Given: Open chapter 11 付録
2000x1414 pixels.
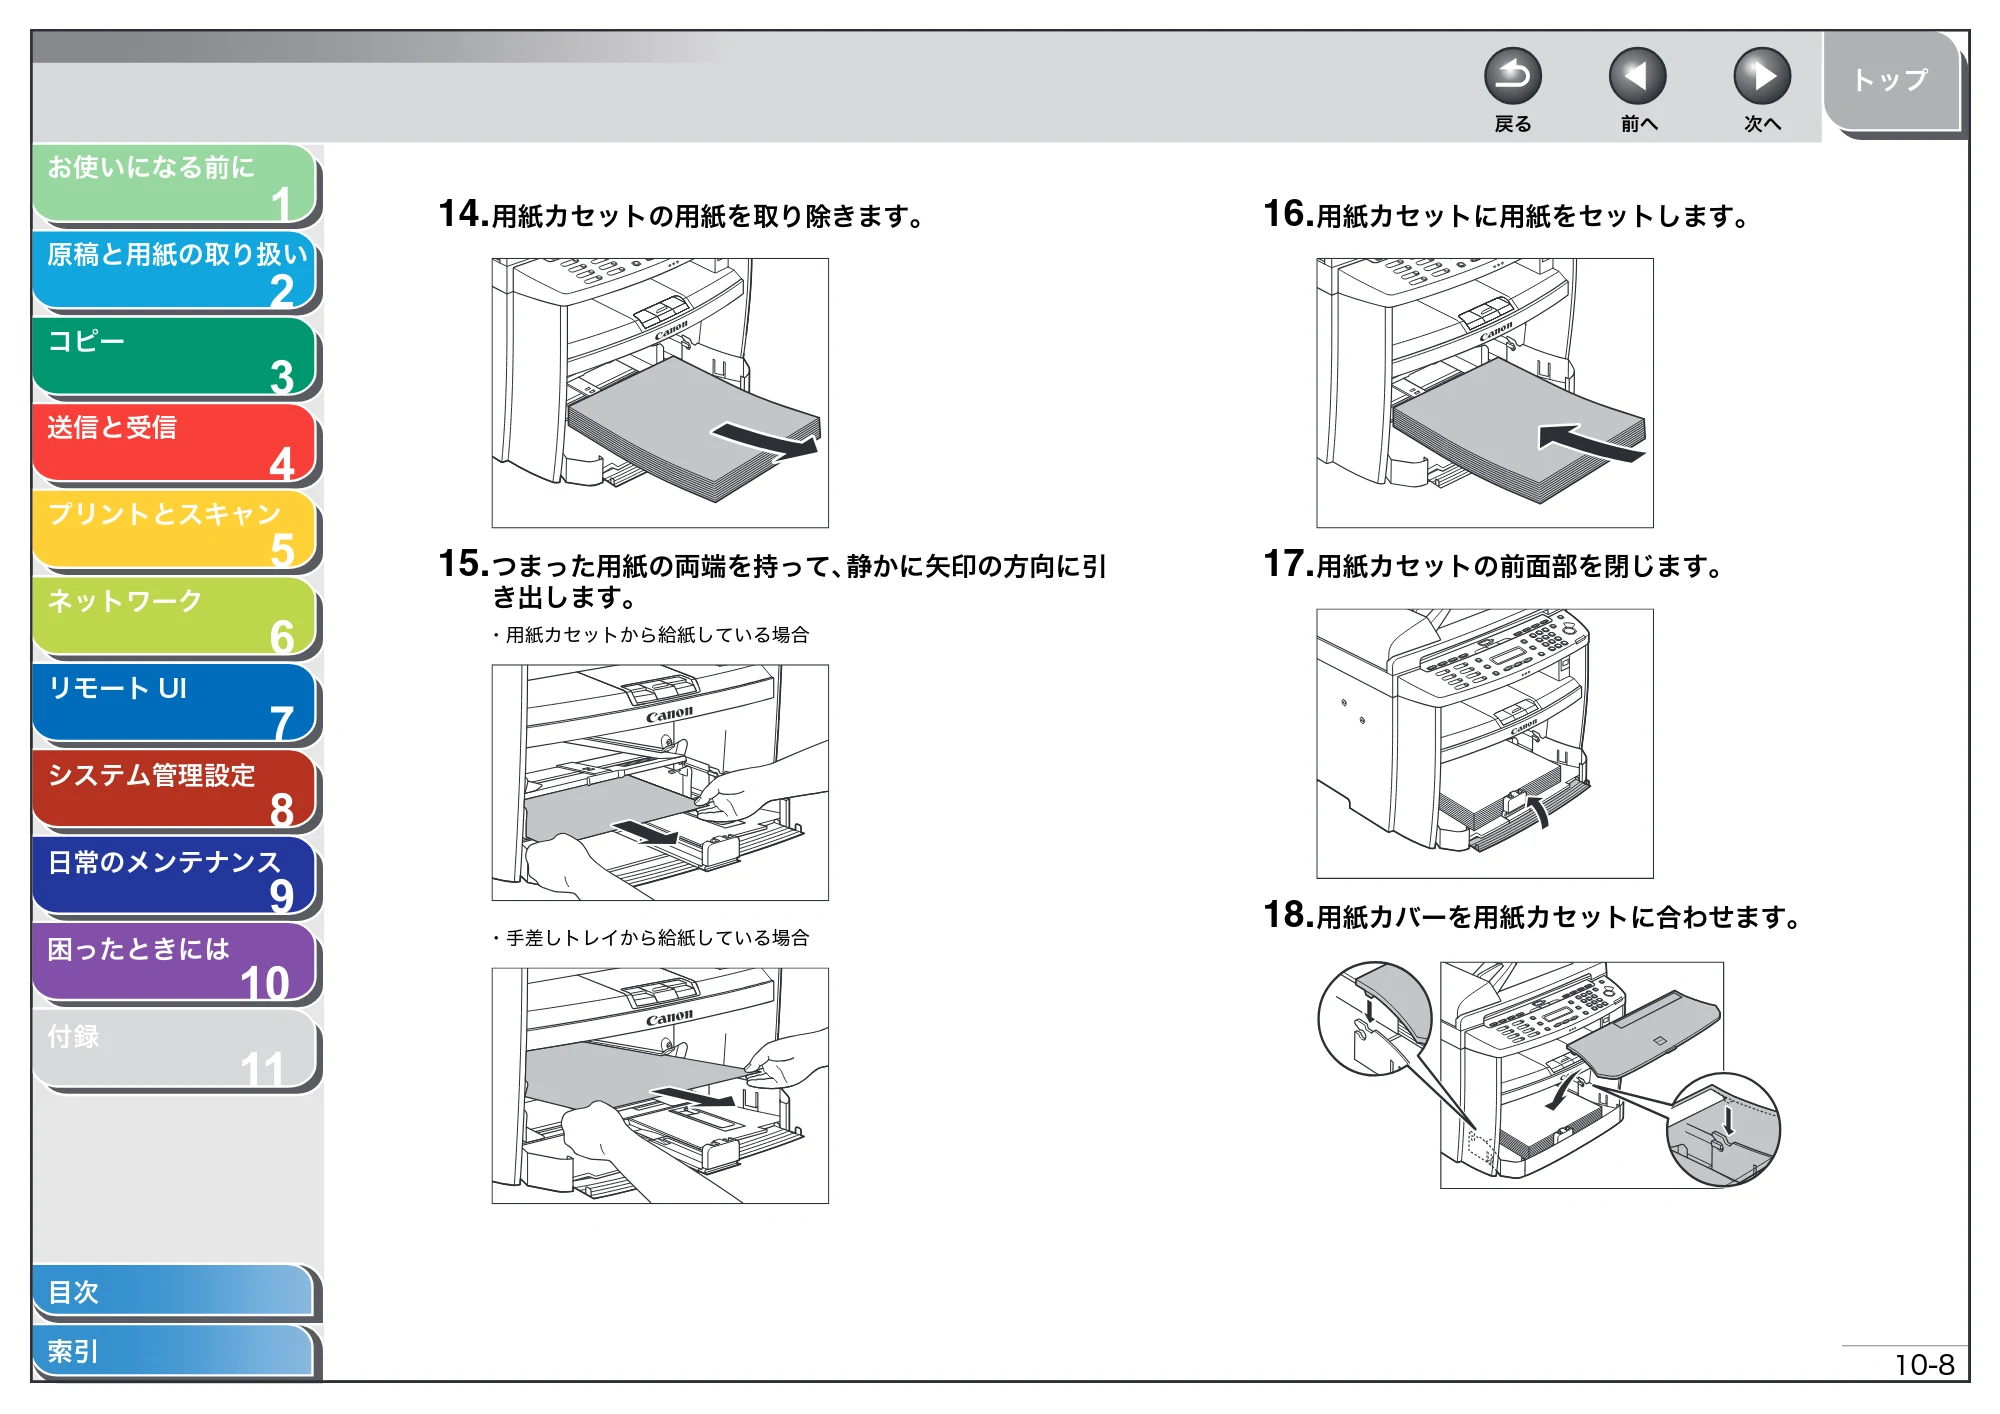Looking at the screenshot, I should point(174,1050).
